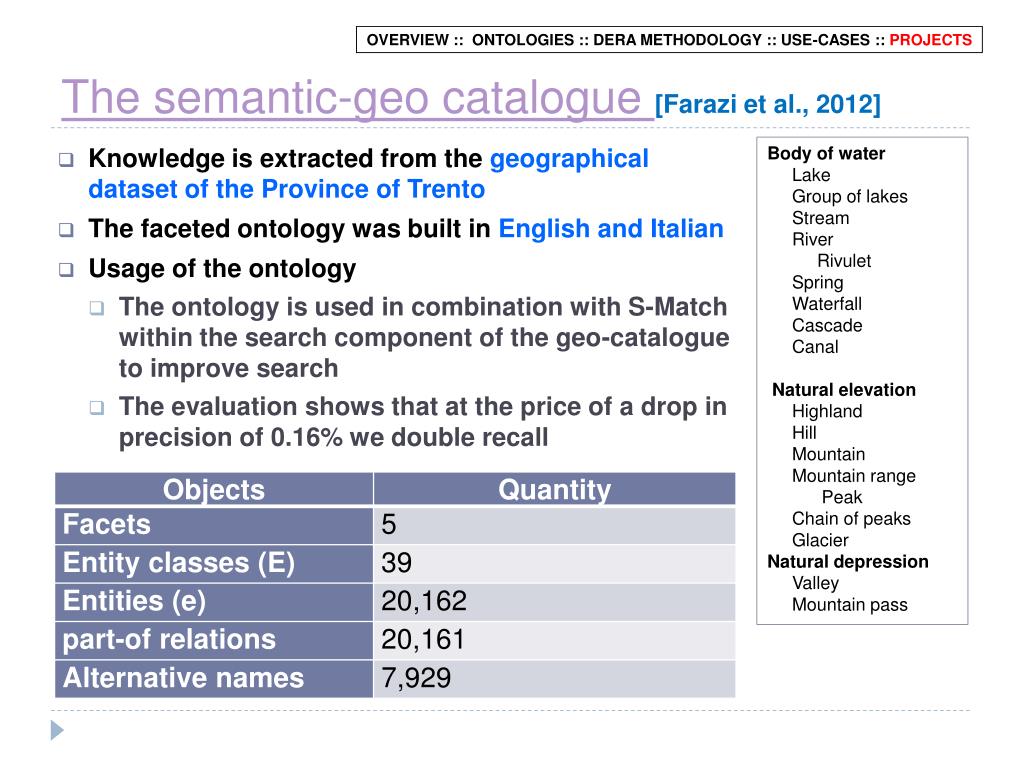The width and height of the screenshot is (1023, 767).
Task: Click the quantity value 39
Action: (x=396, y=563)
